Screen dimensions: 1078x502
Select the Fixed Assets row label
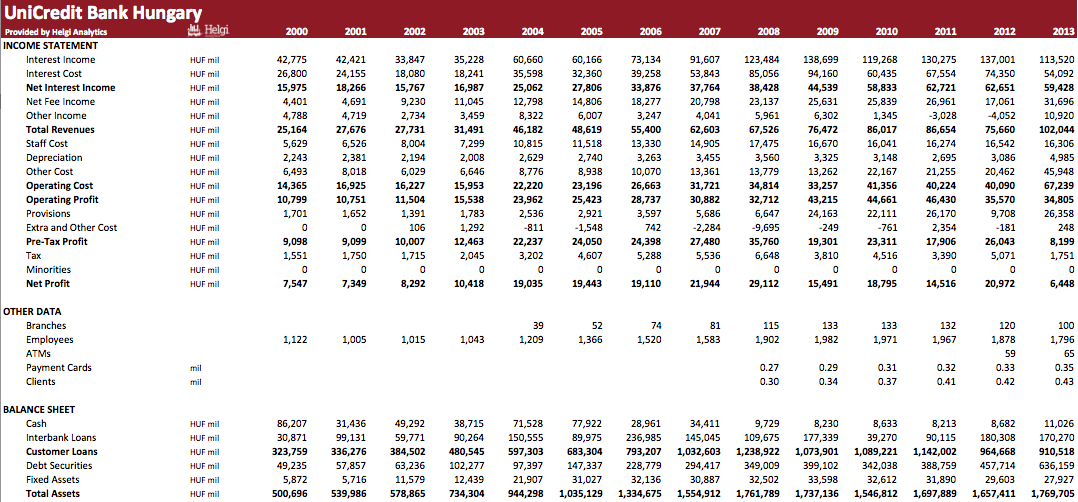(x=53, y=479)
